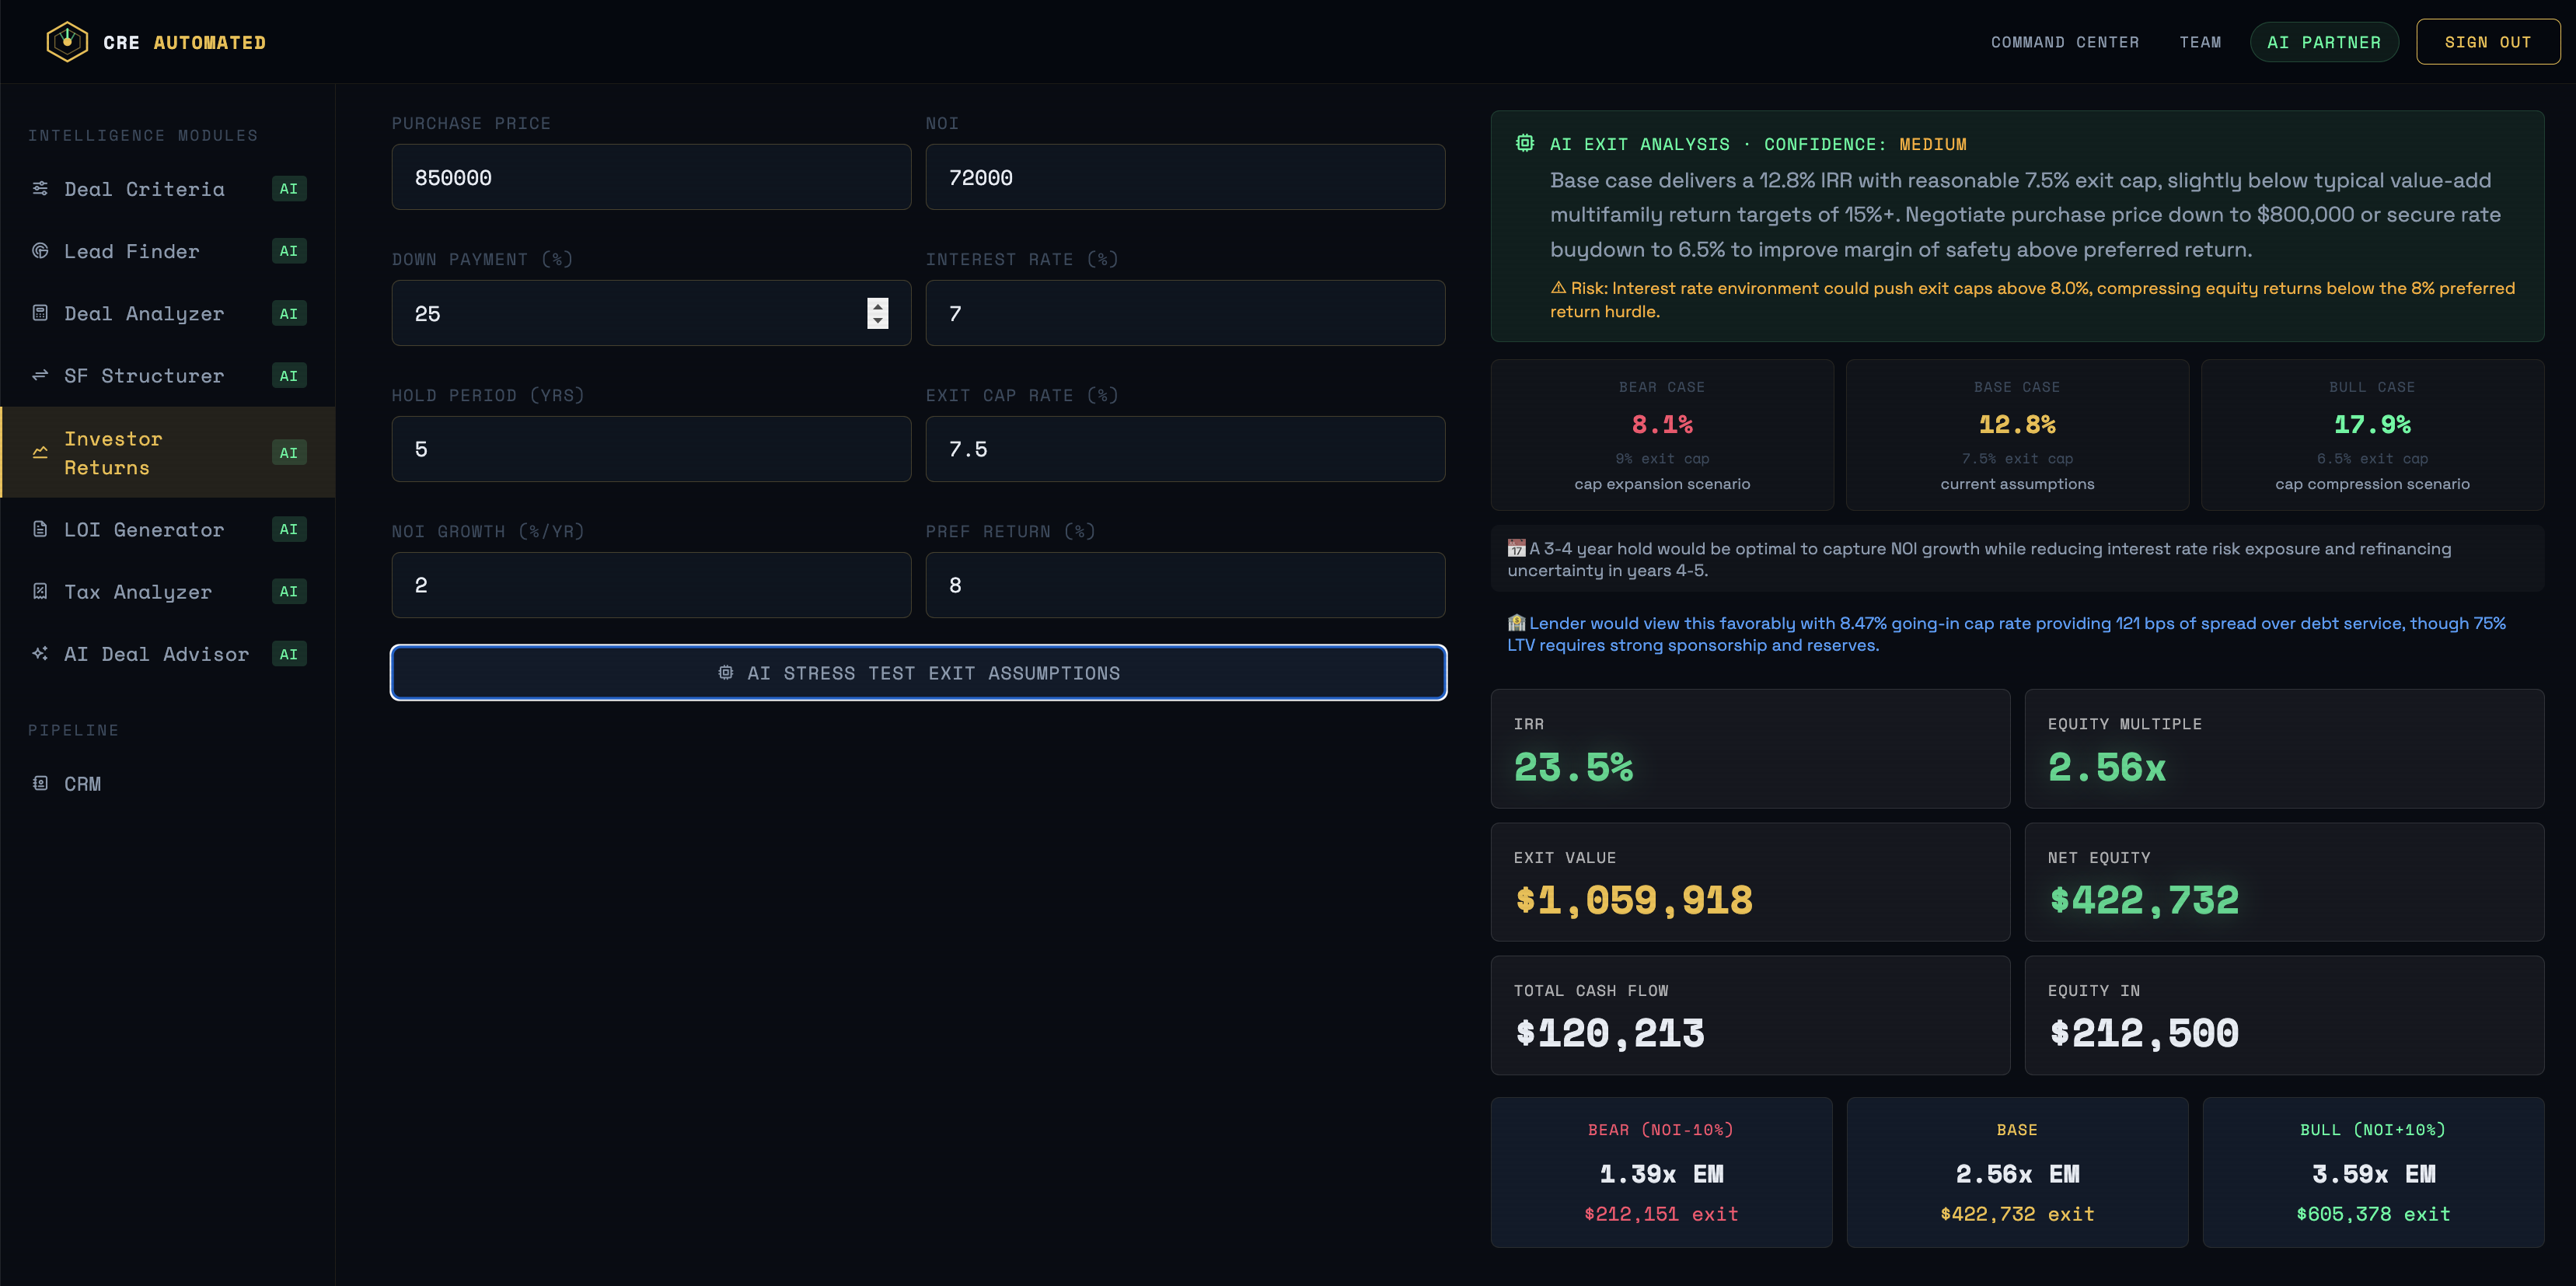The width and height of the screenshot is (2576, 1286).
Task: Open the CRM pipeline
Action: (x=168, y=784)
